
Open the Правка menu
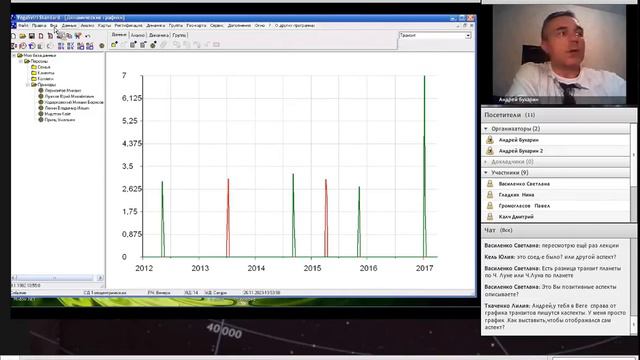point(39,25)
